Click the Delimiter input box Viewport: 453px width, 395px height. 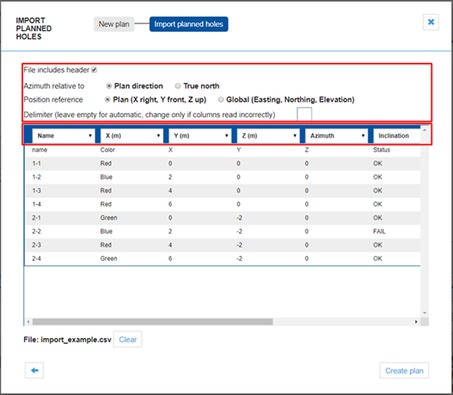(304, 114)
